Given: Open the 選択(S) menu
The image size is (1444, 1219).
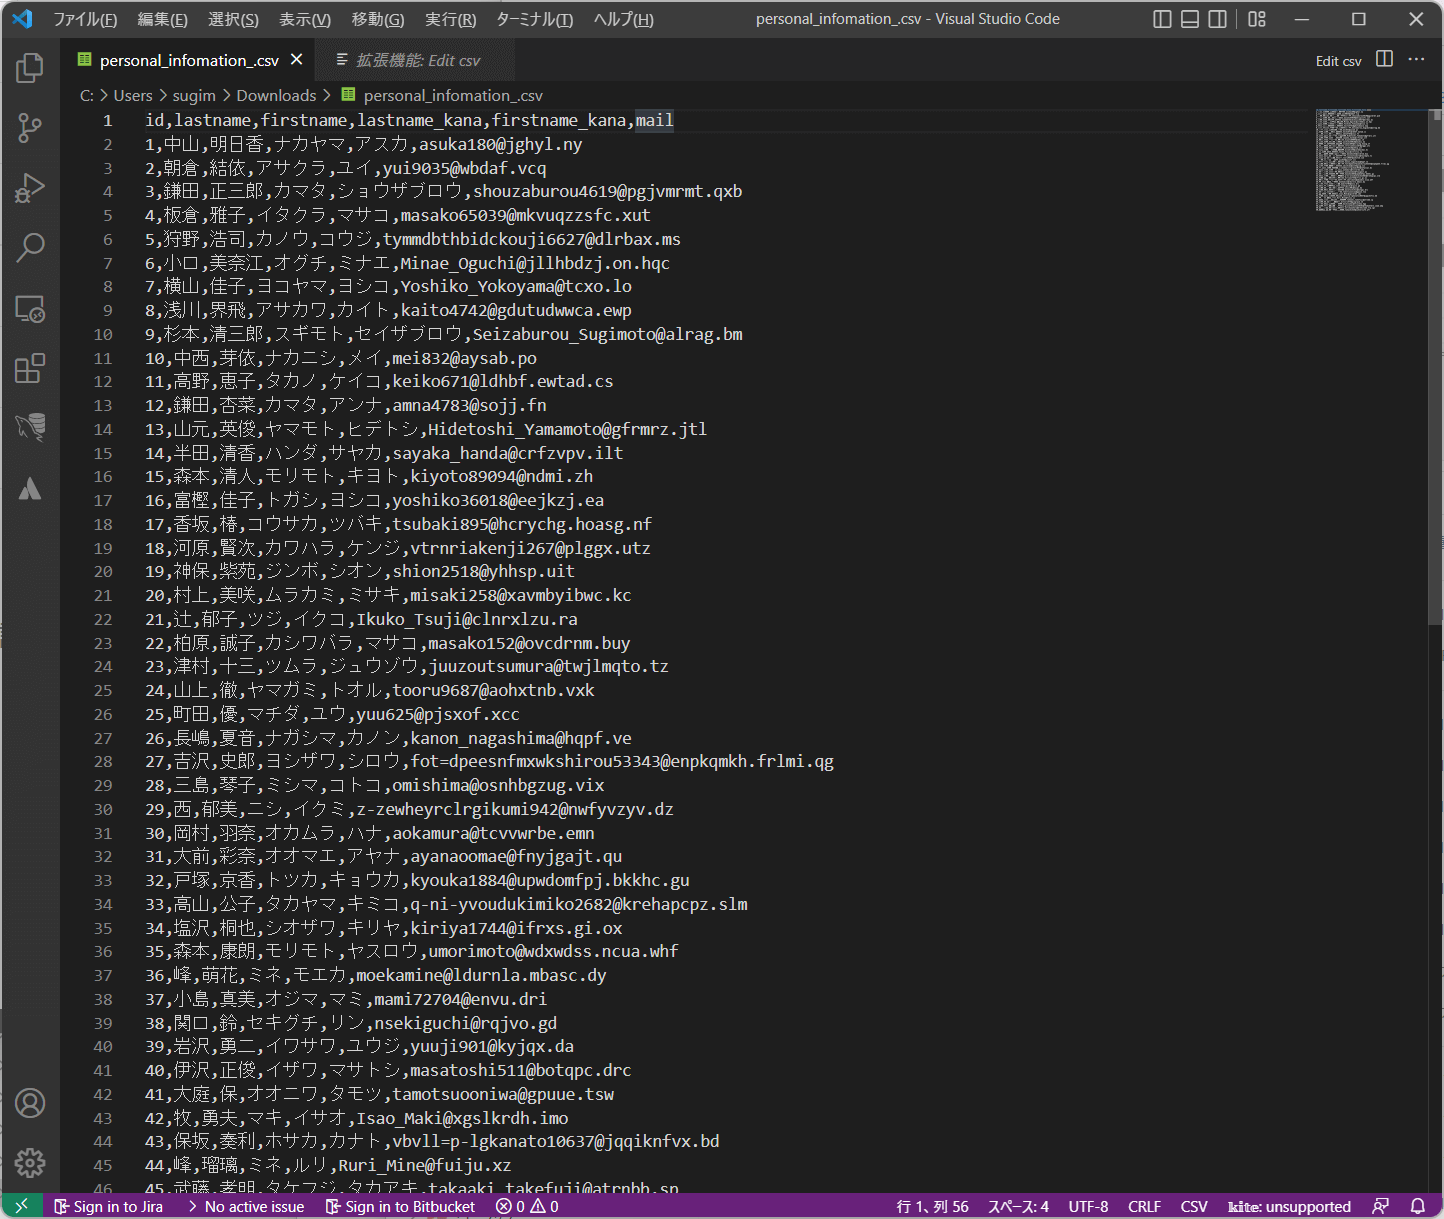Looking at the screenshot, I should (x=233, y=19).
